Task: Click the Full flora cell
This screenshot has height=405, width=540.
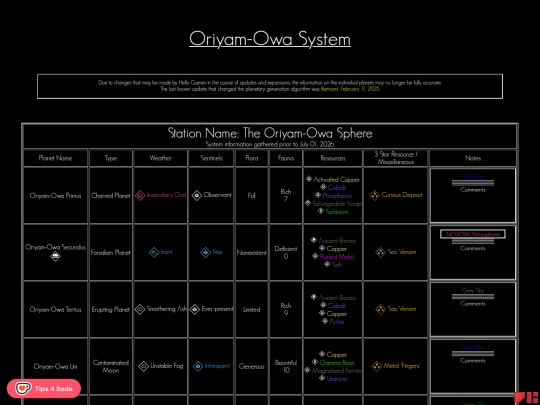Action: (252, 196)
